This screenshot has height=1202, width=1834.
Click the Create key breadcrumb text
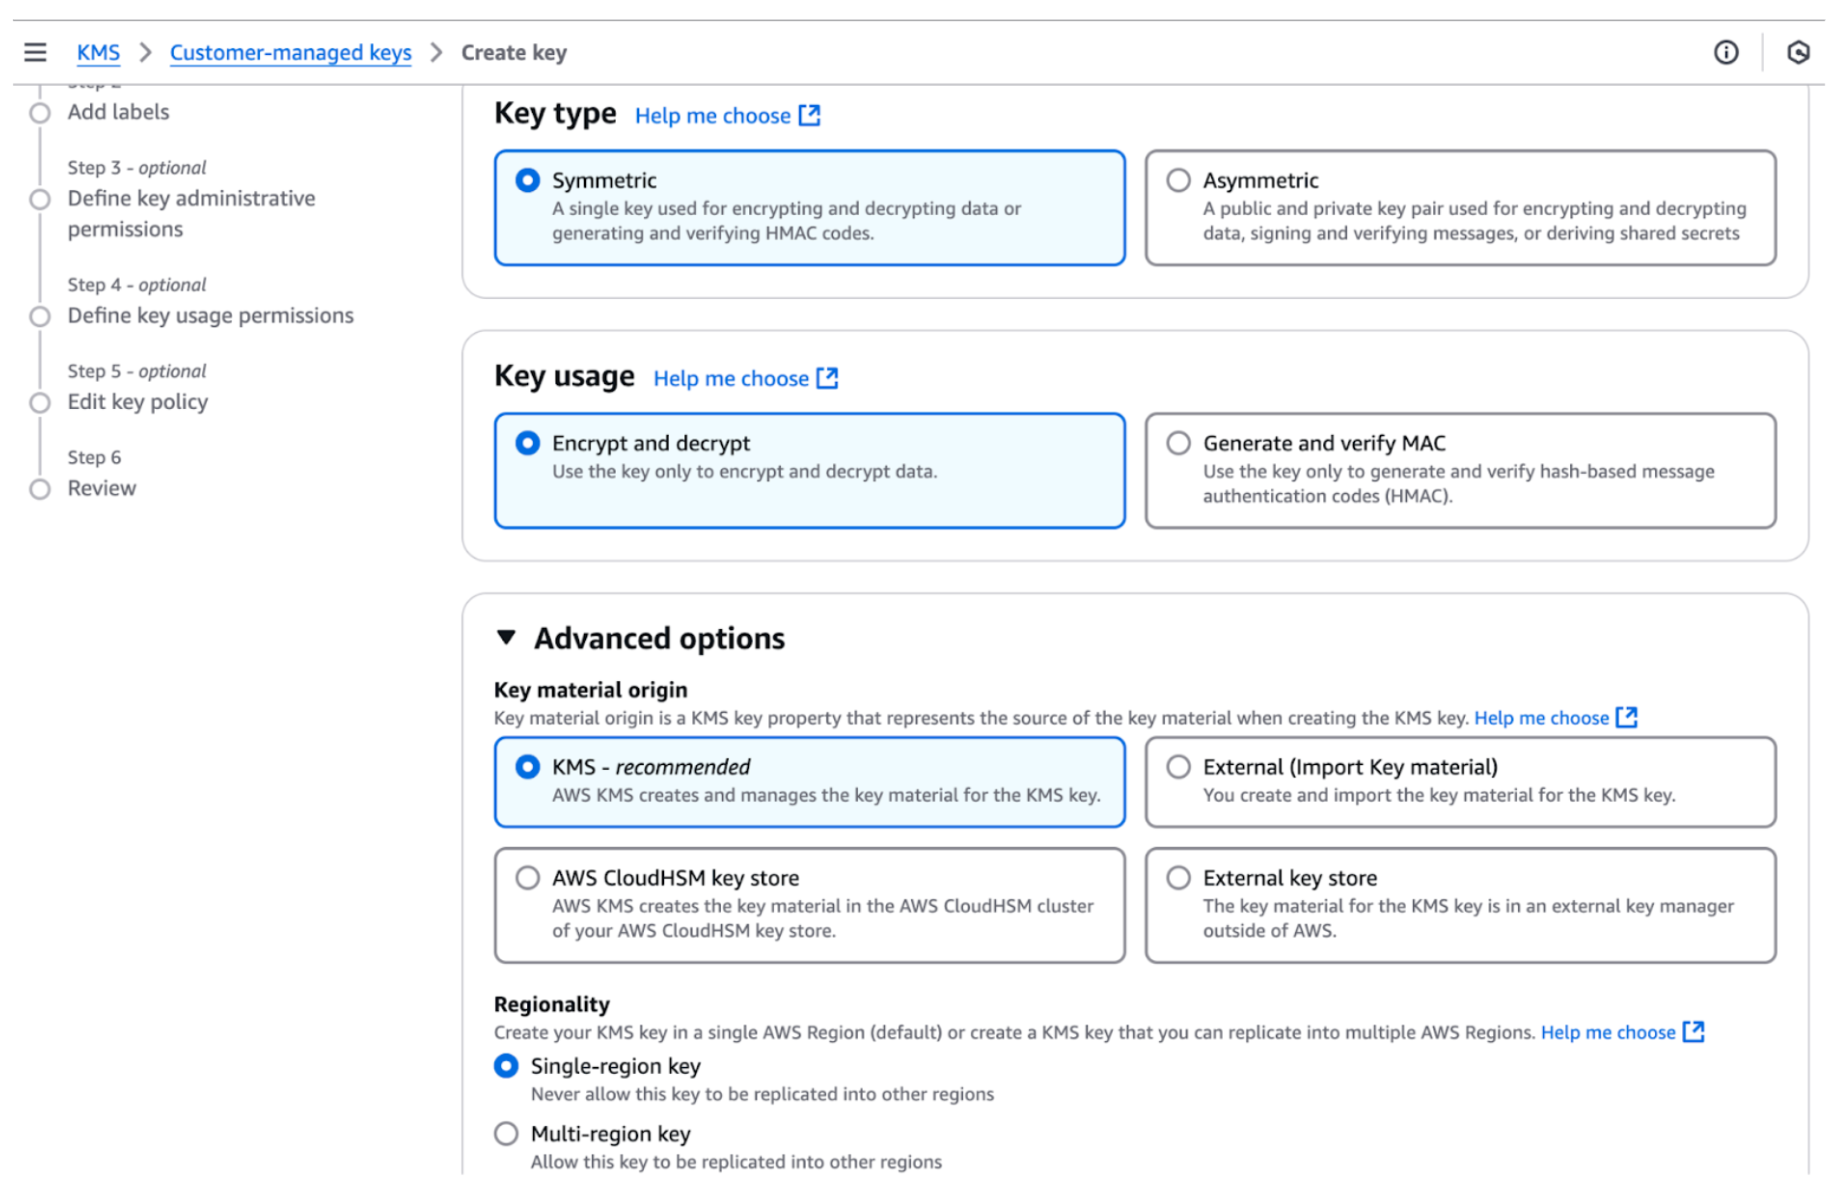(514, 52)
